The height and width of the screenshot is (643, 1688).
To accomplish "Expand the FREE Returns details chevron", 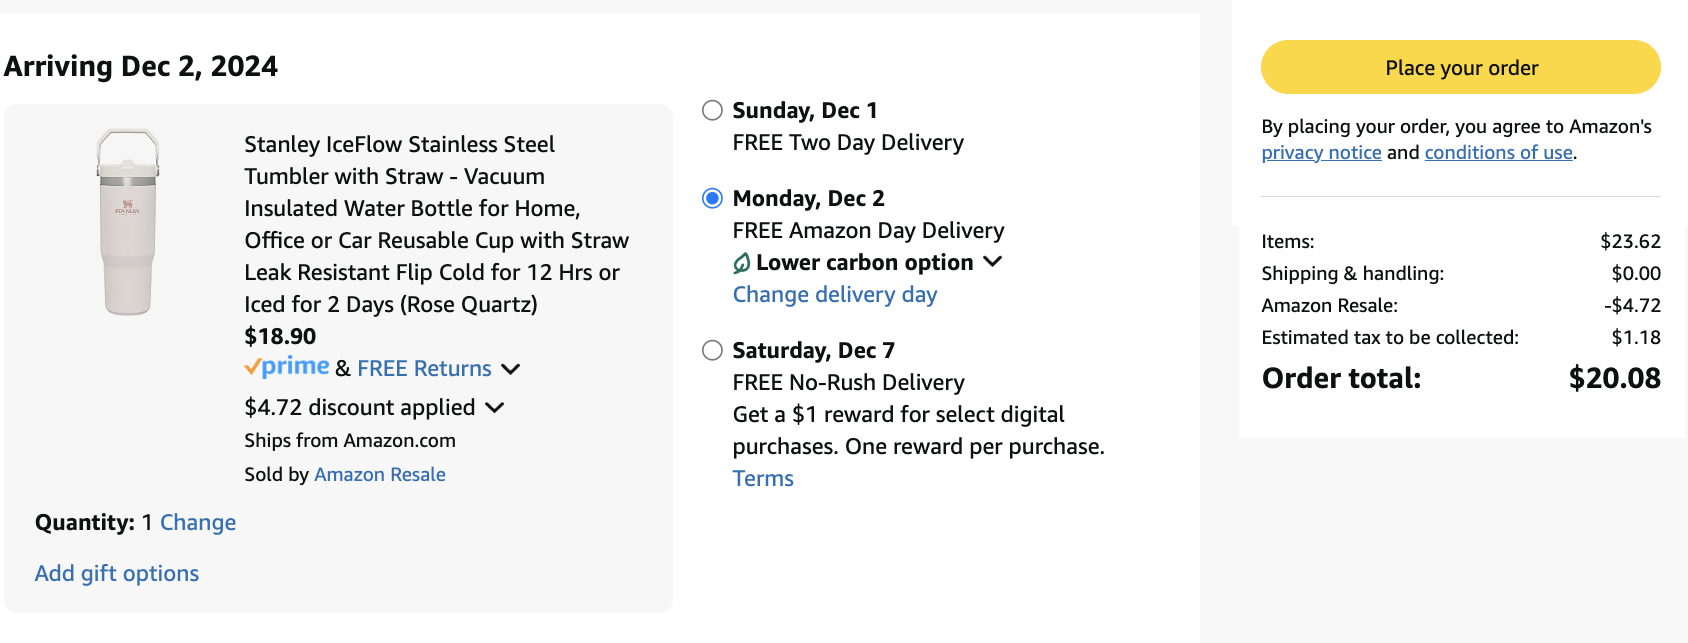I will tap(510, 369).
